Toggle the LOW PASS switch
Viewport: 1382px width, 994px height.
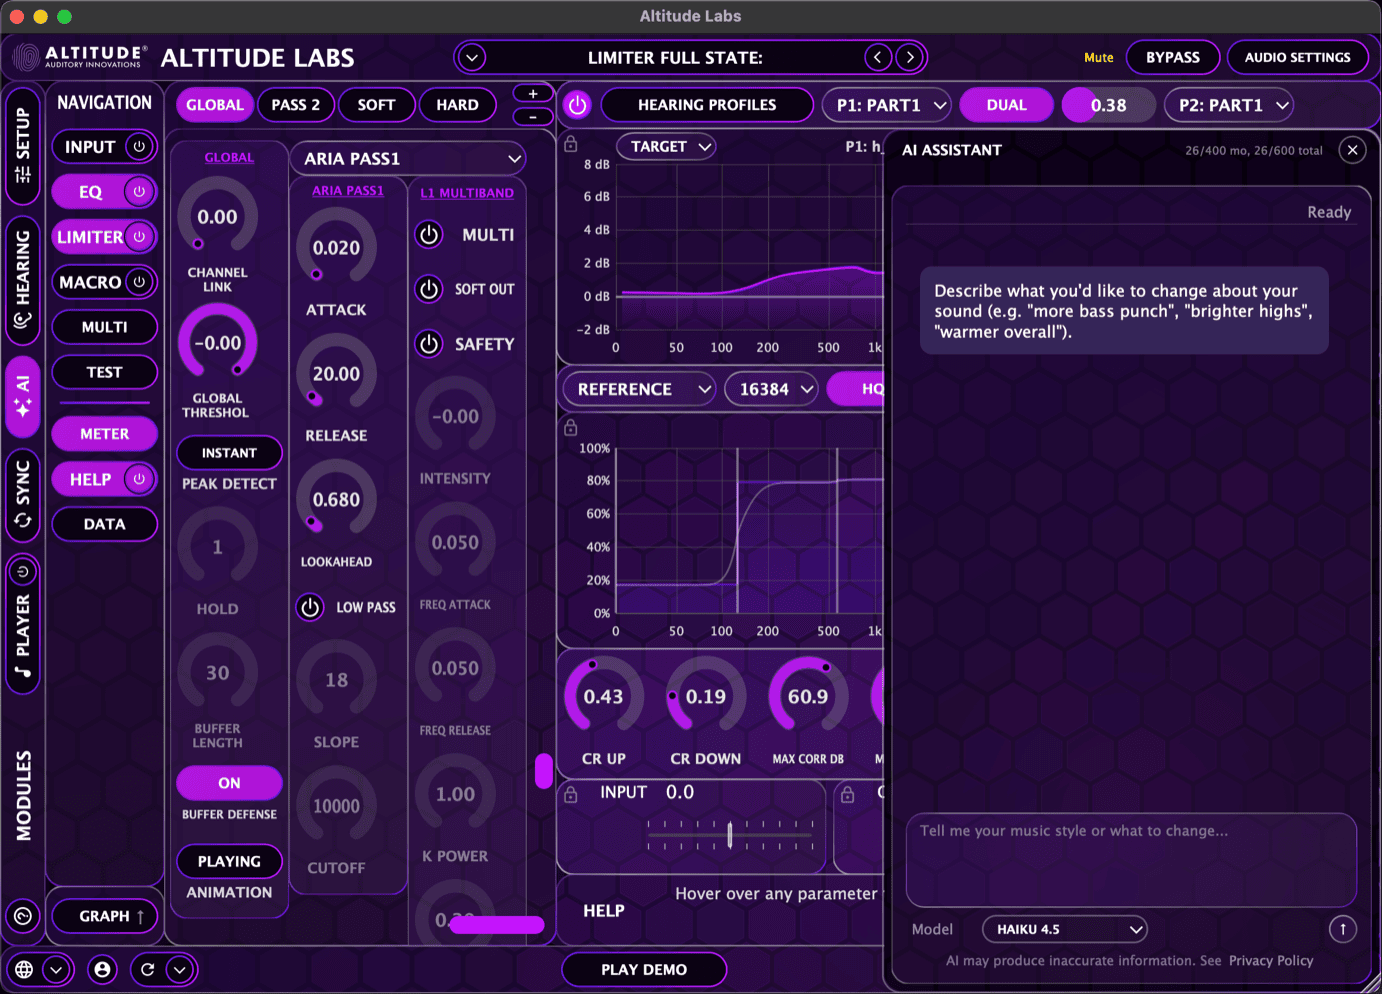tap(310, 607)
